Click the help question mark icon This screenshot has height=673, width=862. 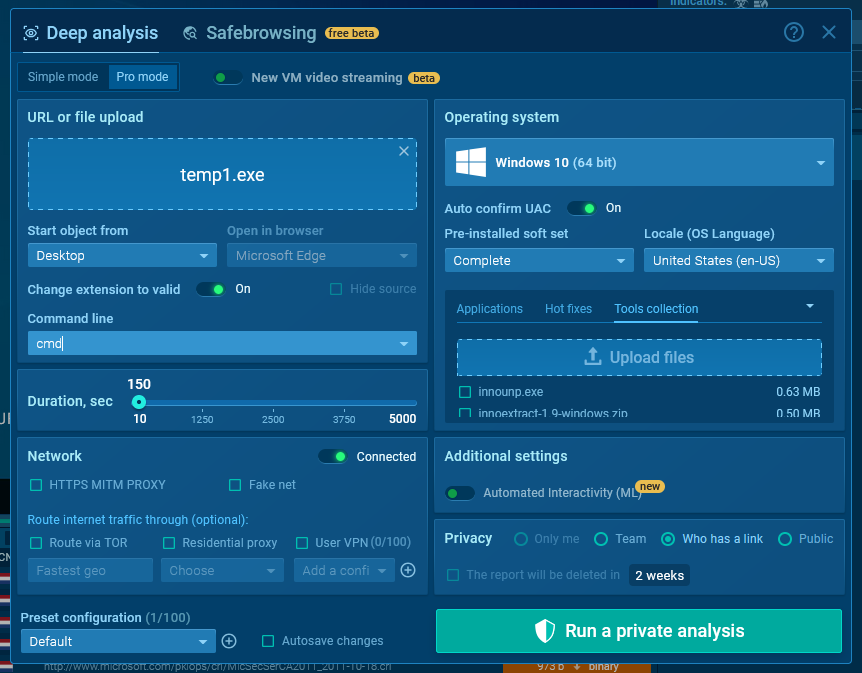coord(794,32)
